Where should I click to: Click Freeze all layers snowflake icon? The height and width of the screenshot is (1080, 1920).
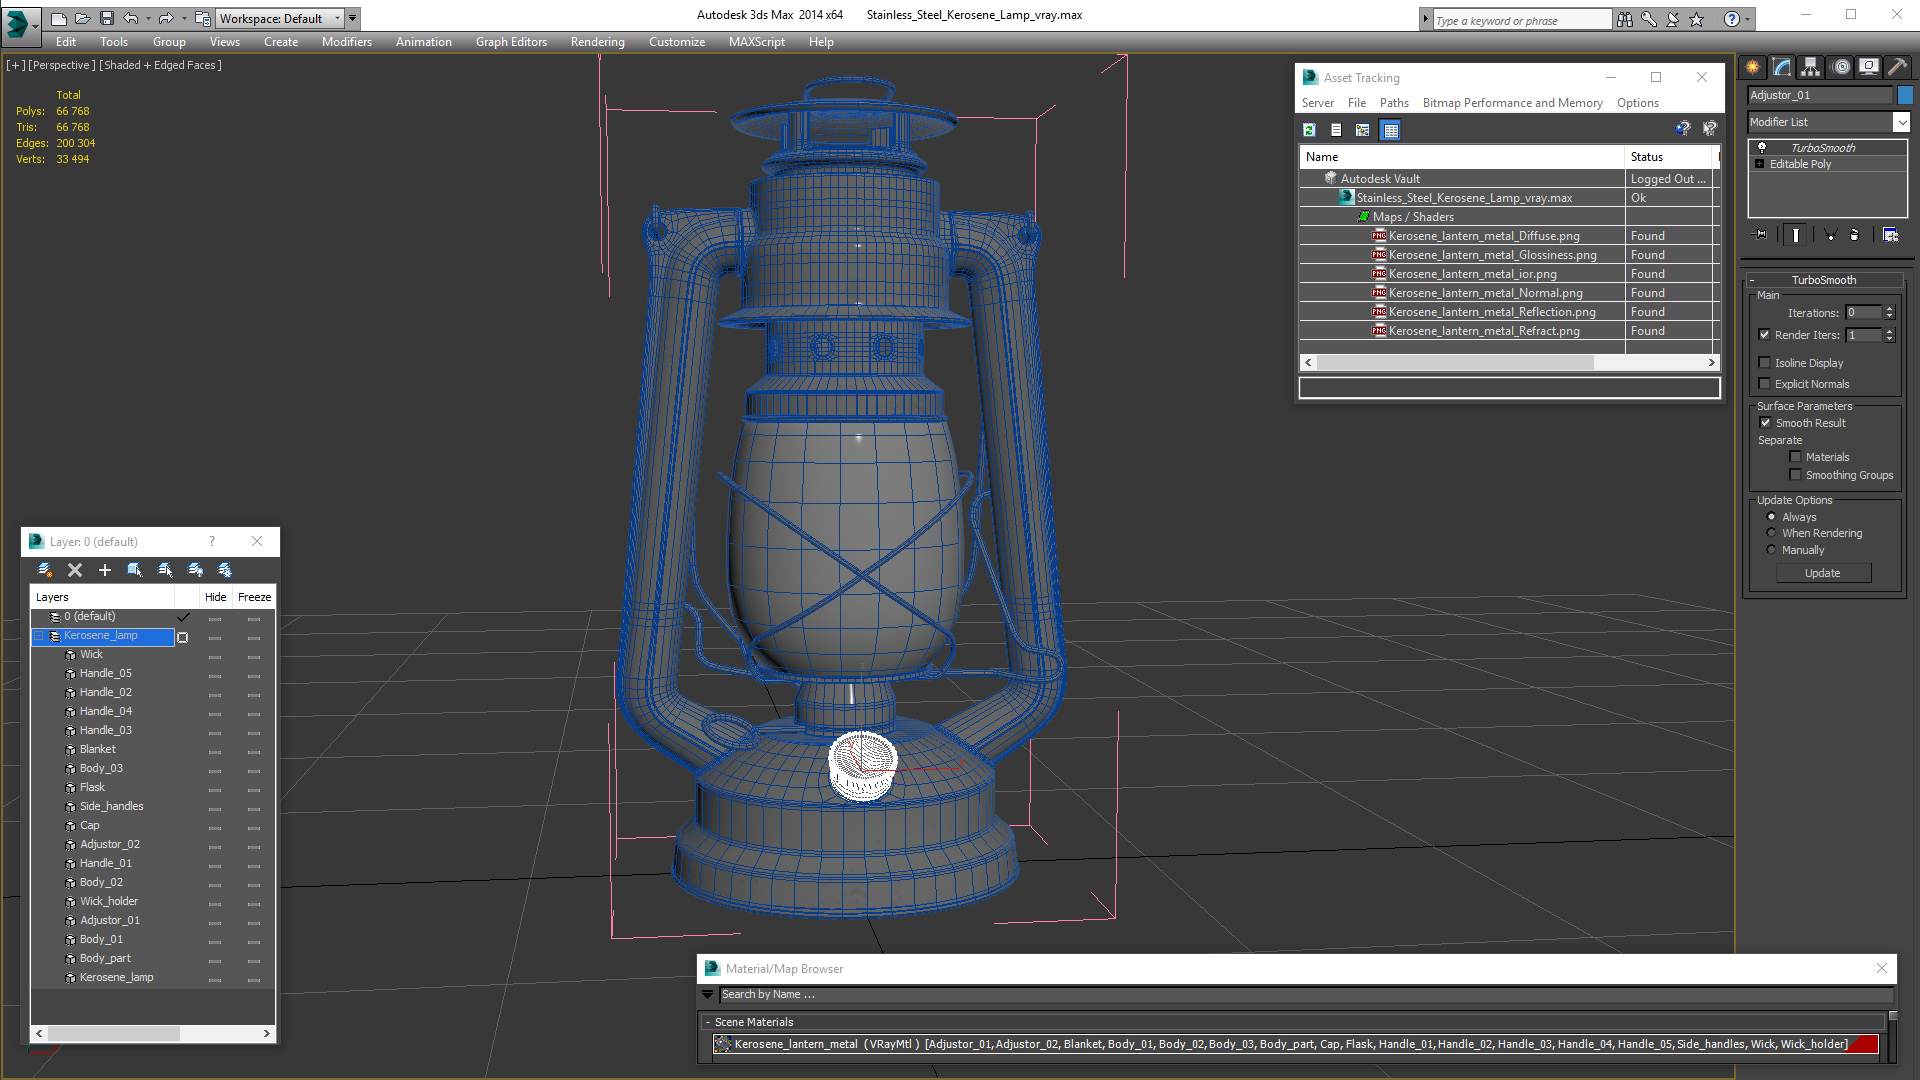[x=225, y=570]
